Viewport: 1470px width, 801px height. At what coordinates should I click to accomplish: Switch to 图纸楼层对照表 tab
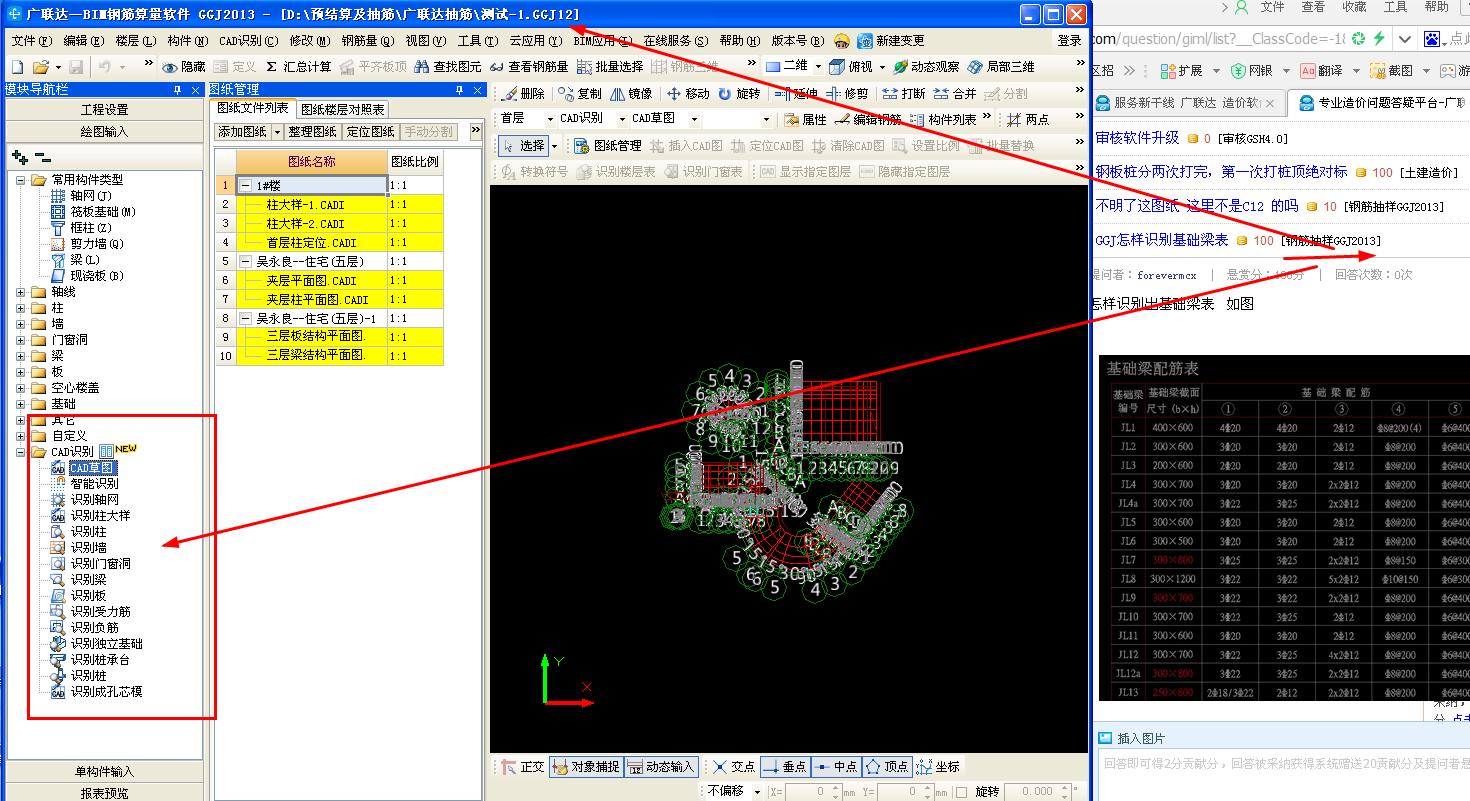(x=343, y=109)
